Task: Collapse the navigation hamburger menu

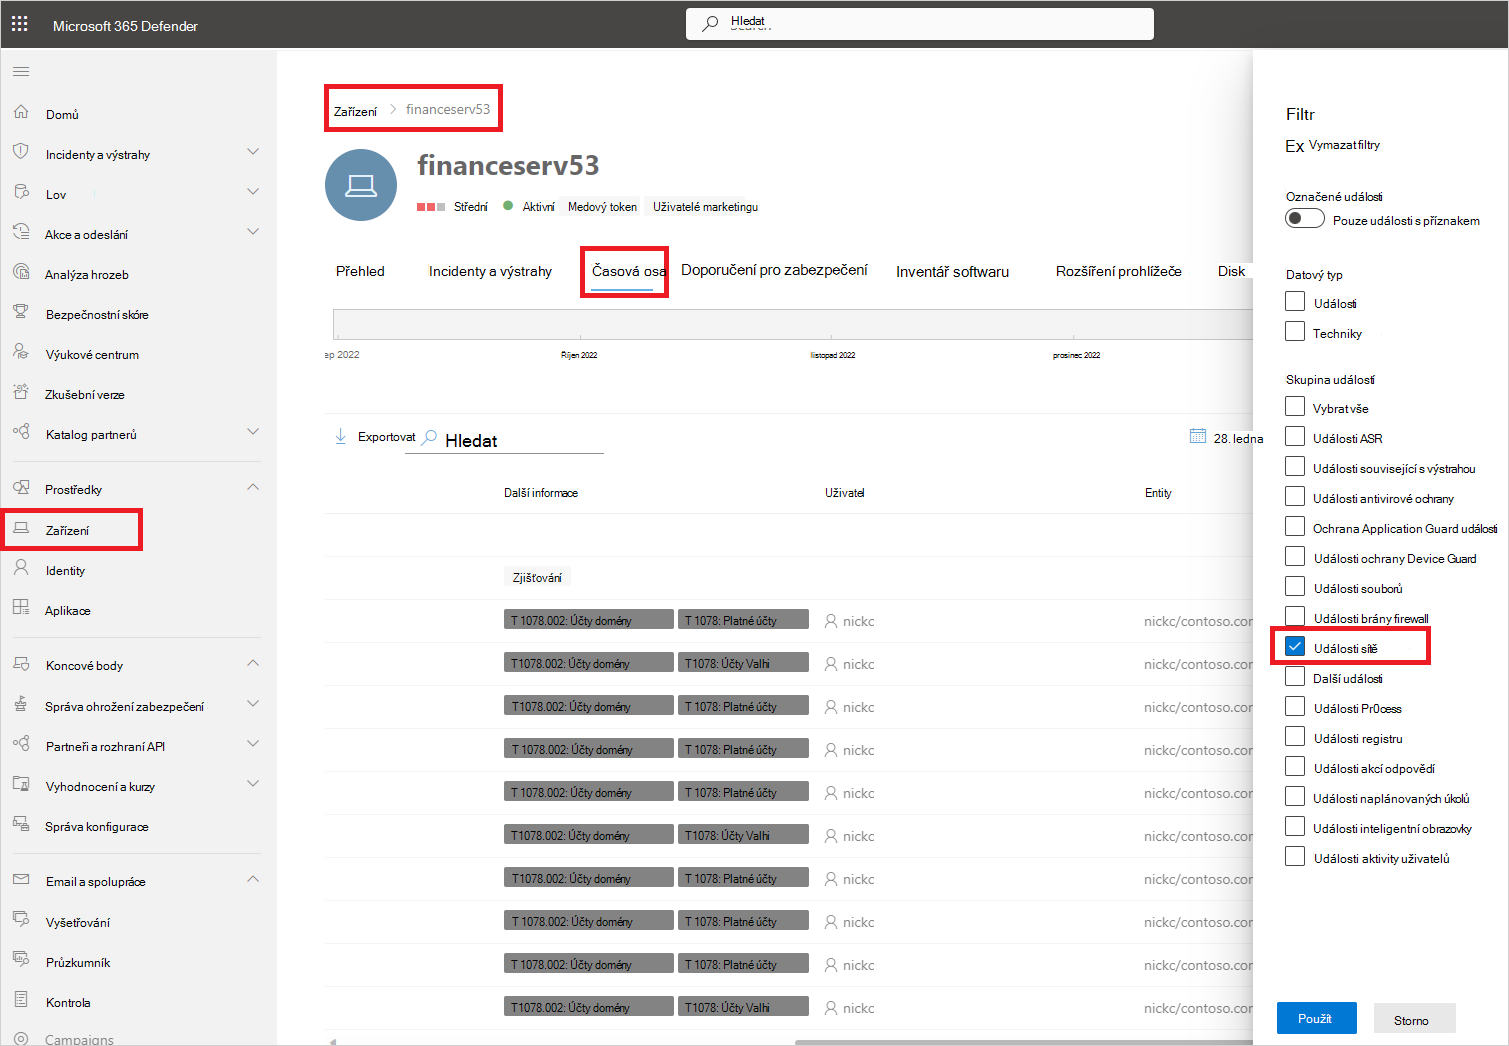Action: pos(21,72)
